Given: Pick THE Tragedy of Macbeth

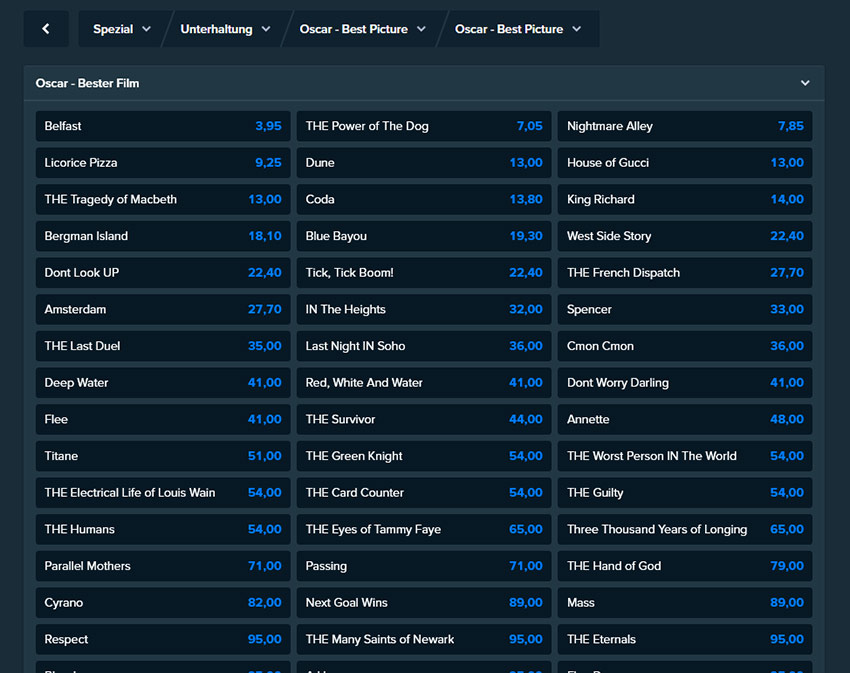Looking at the screenshot, I should (163, 200).
